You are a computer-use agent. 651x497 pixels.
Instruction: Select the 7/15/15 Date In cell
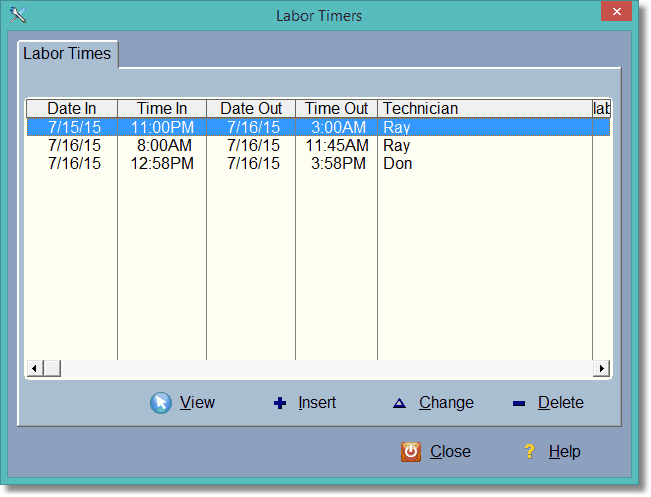[x=74, y=127]
